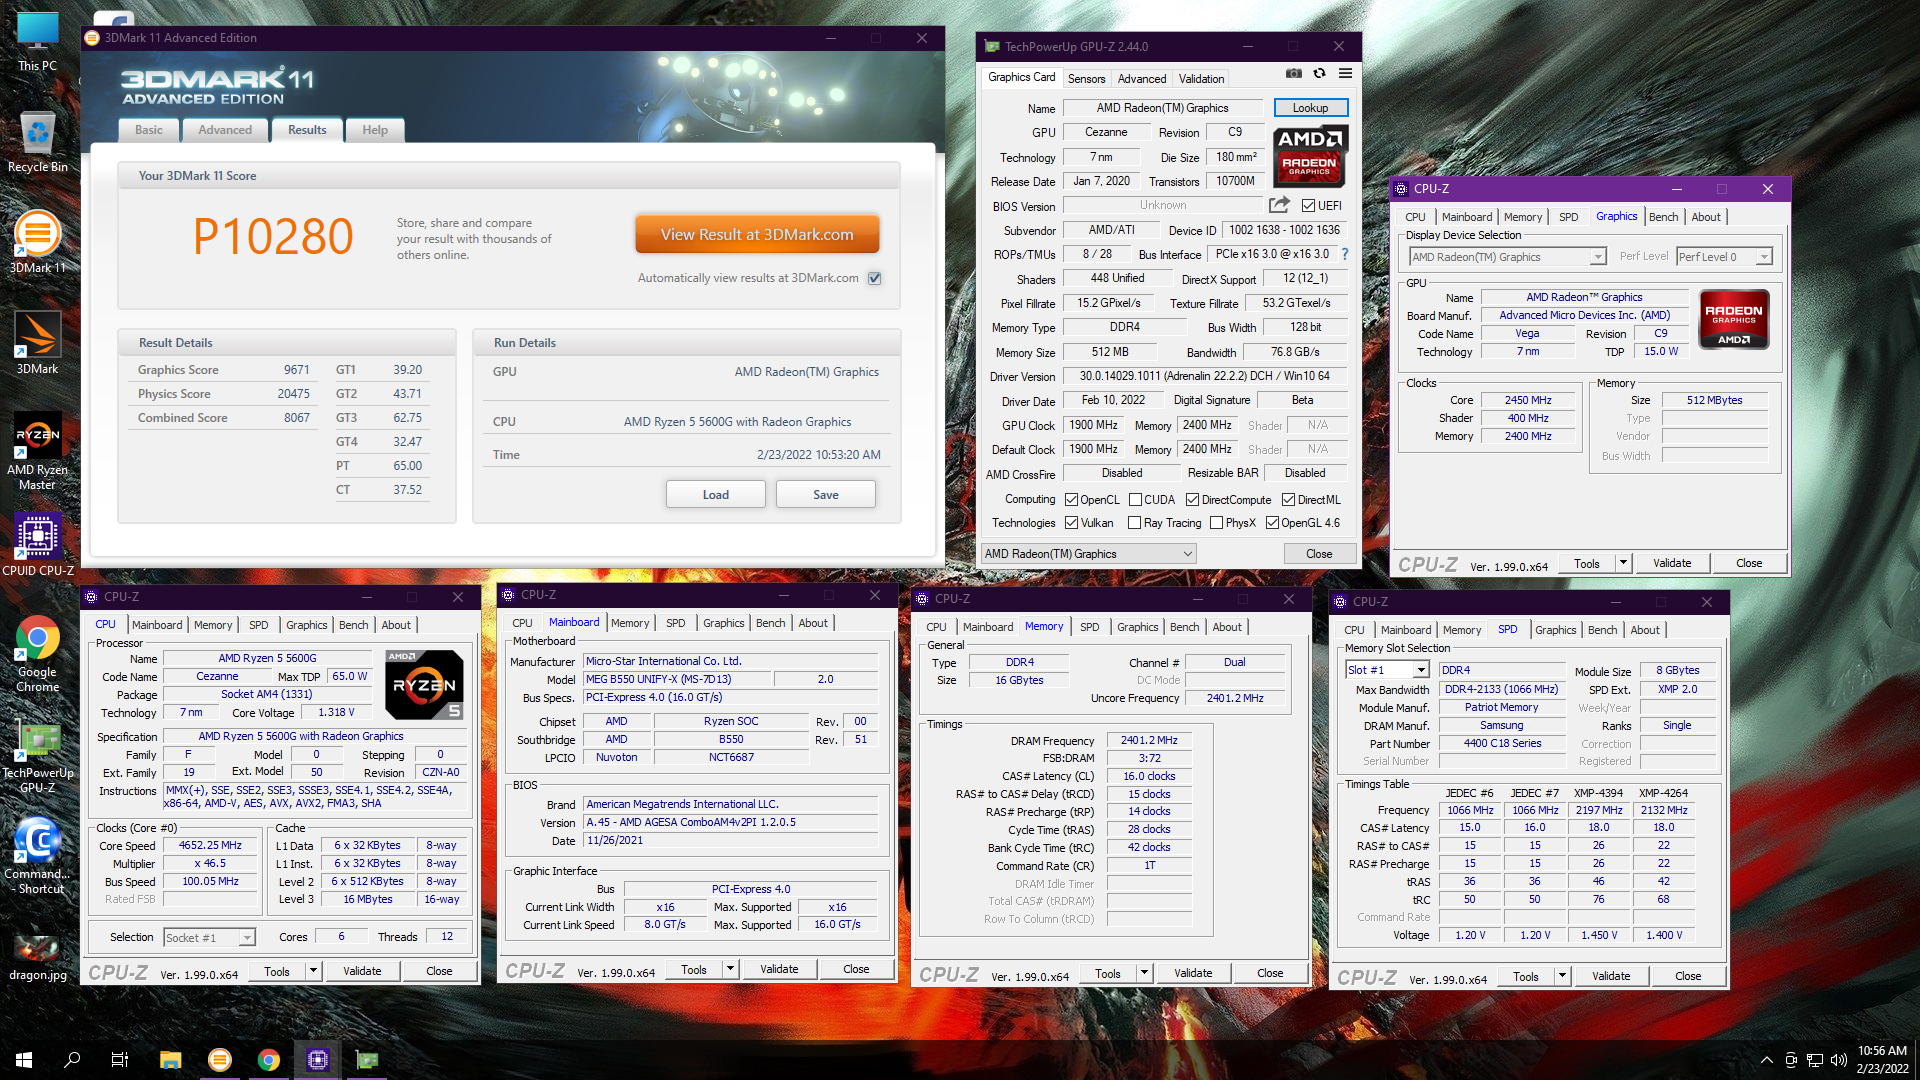The width and height of the screenshot is (1920, 1080).
Task: Open the This PC desktop icon
Action: click(37, 41)
